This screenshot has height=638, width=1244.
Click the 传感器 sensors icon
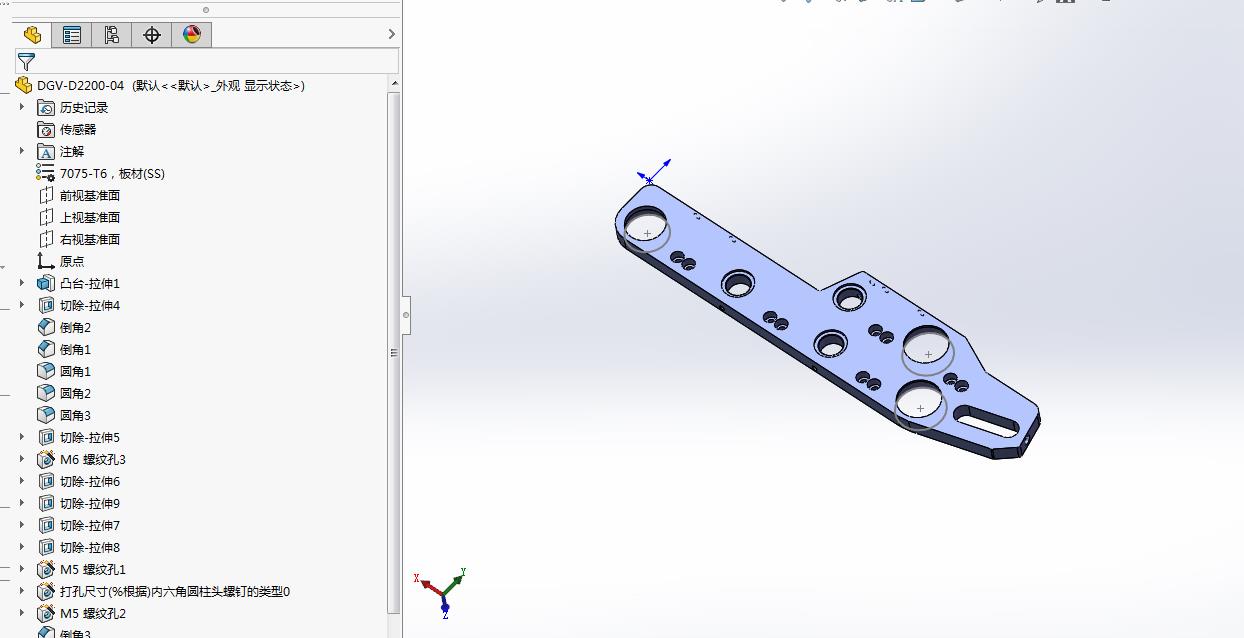point(46,129)
